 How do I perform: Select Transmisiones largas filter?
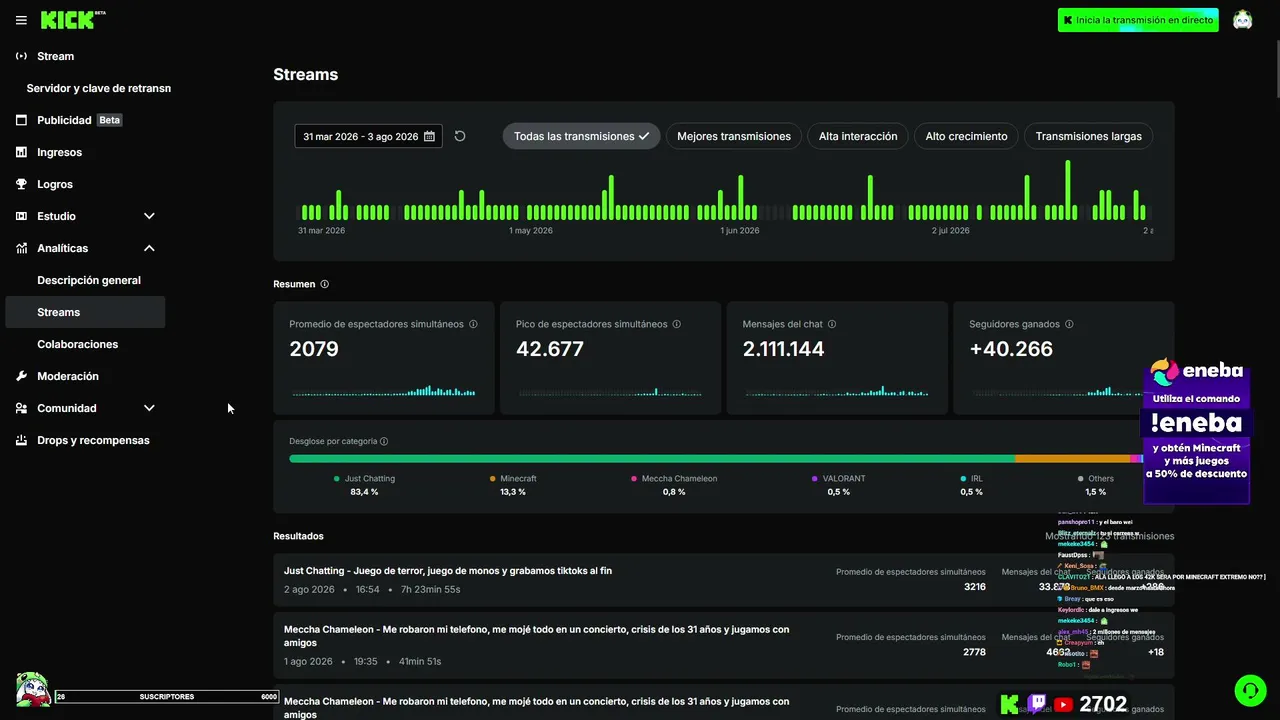[1088, 136]
